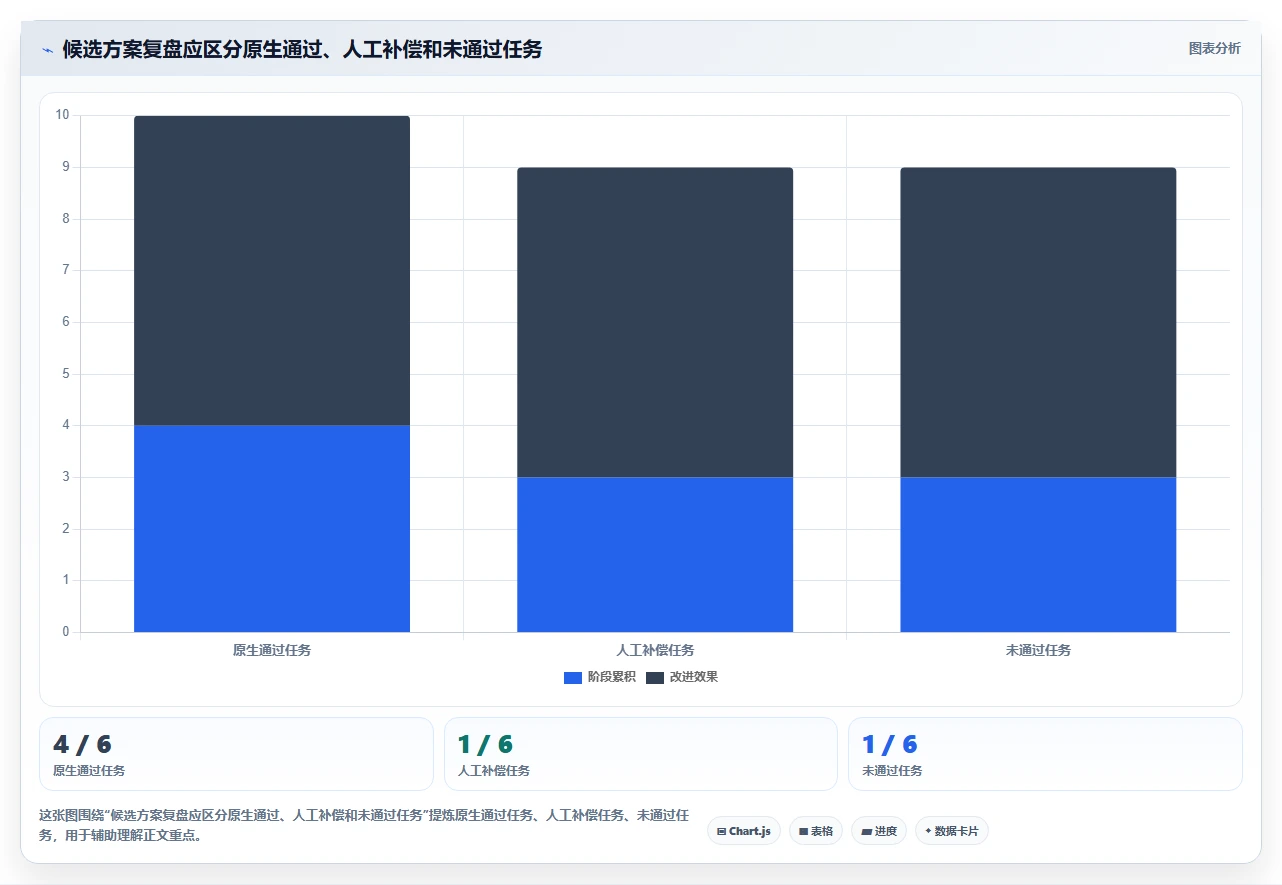
Task: Select the Chart.js tag chip
Action: tap(744, 831)
